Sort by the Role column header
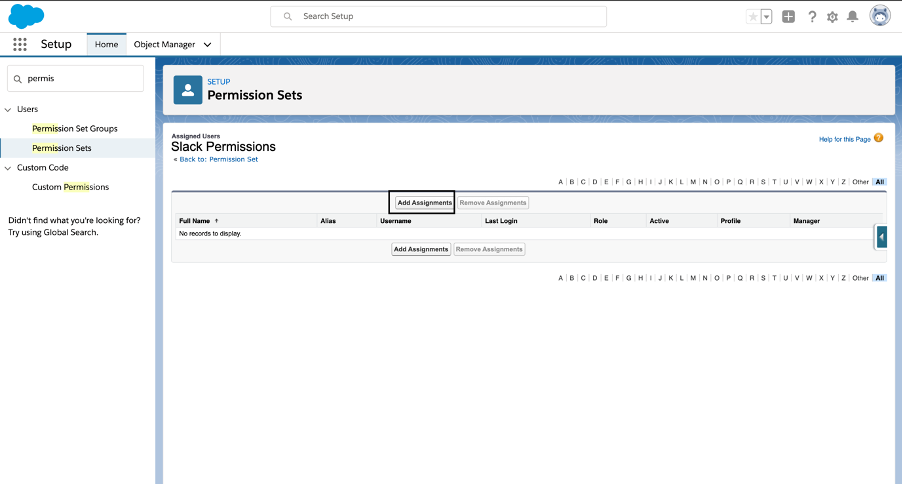The height and width of the screenshot is (484, 902). point(601,221)
